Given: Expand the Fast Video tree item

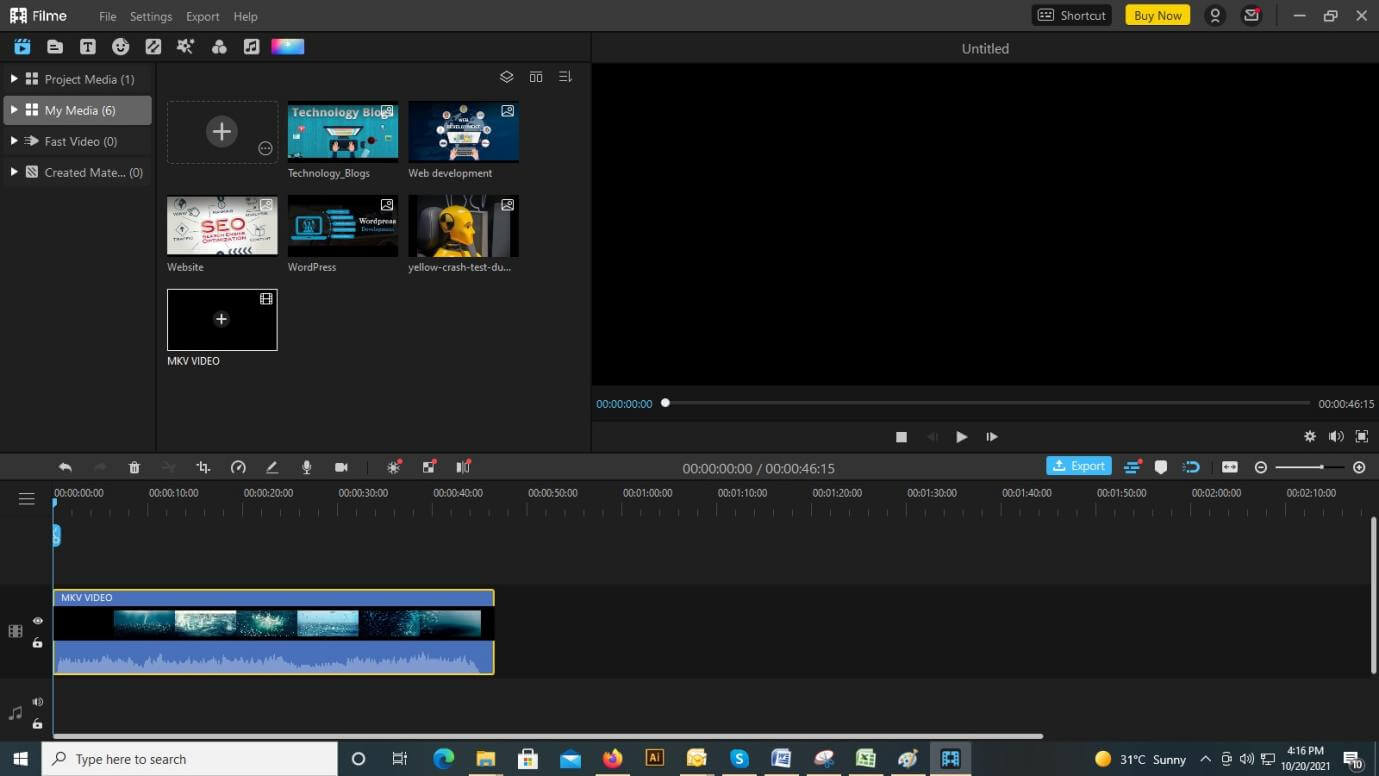Looking at the screenshot, I should tap(14, 141).
